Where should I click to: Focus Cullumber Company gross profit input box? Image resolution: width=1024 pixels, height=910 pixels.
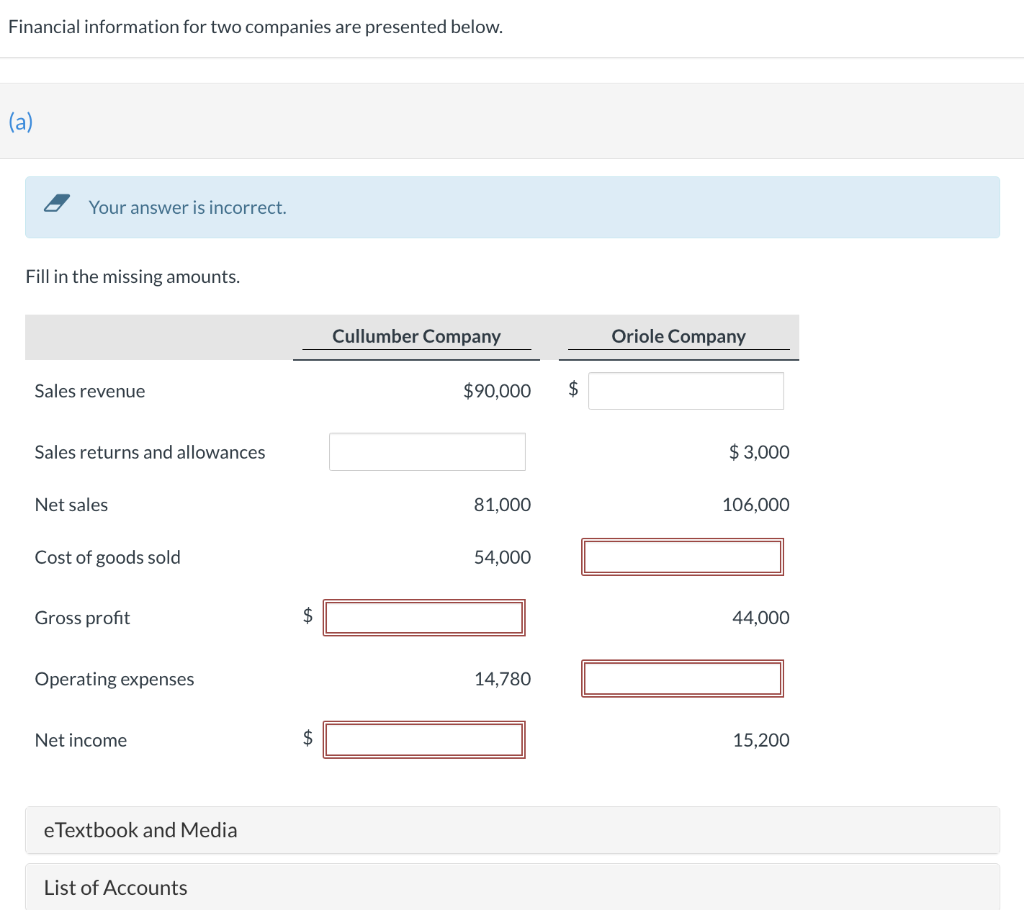tap(424, 618)
